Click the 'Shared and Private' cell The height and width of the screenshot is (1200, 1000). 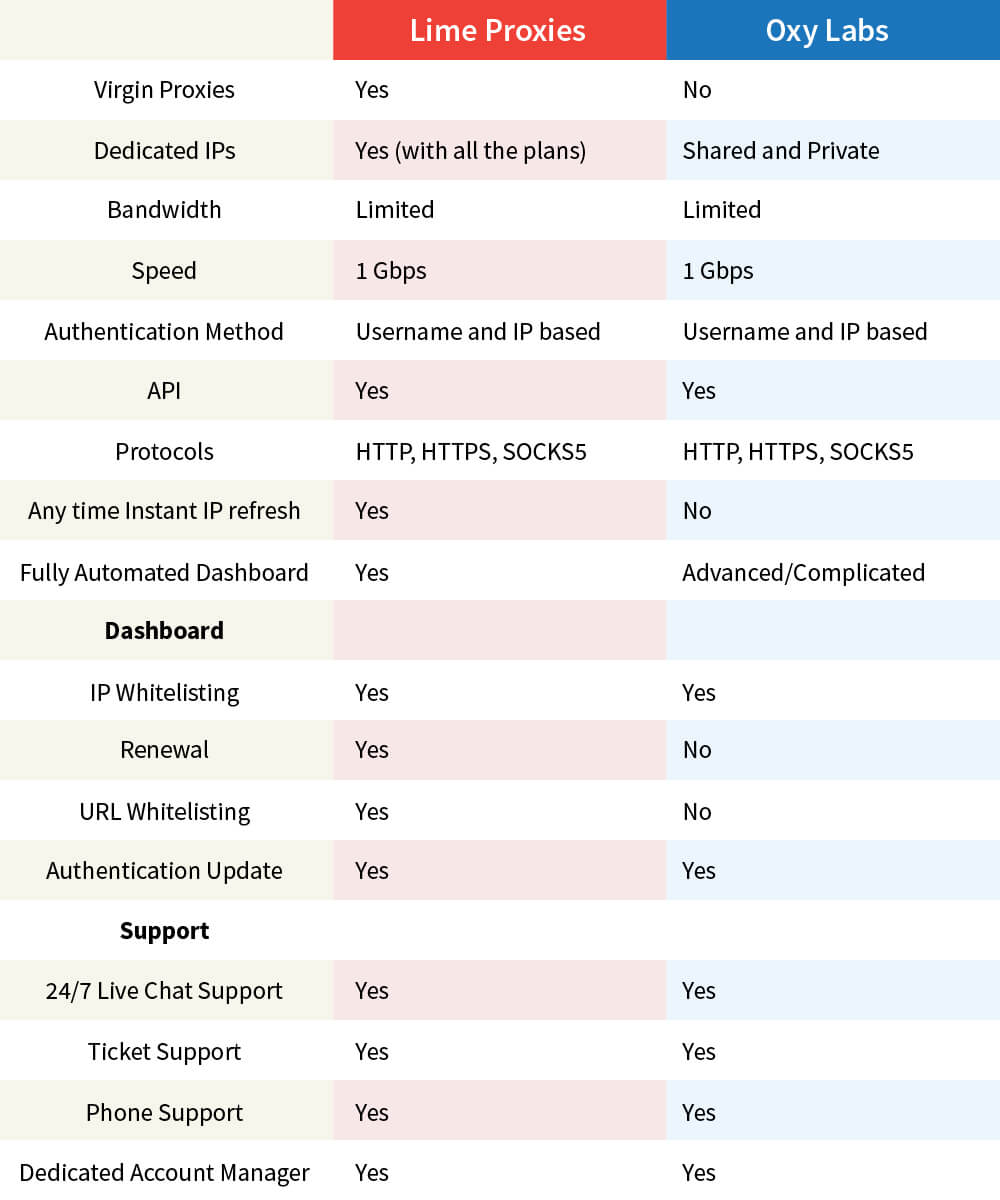pyautogui.click(x=781, y=151)
